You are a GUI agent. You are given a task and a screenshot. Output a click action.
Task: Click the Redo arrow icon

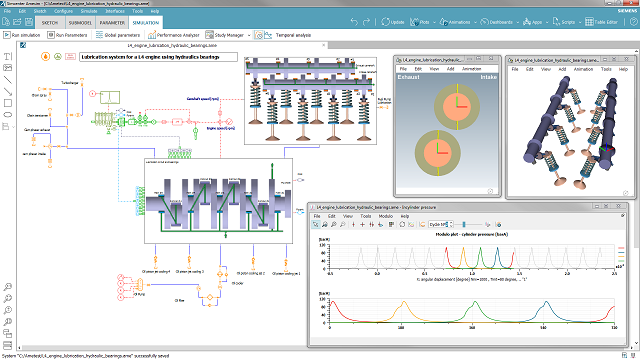(x=367, y=22)
